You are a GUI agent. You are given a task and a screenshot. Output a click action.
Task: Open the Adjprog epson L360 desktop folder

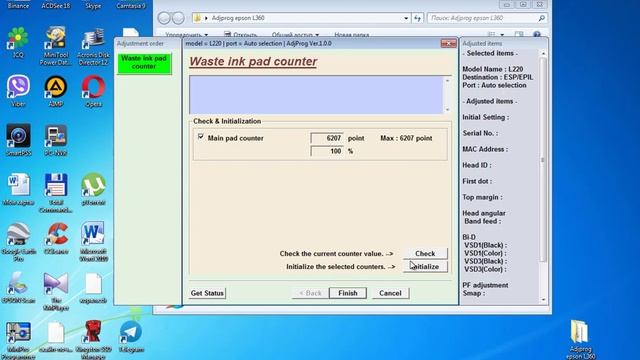580,339
